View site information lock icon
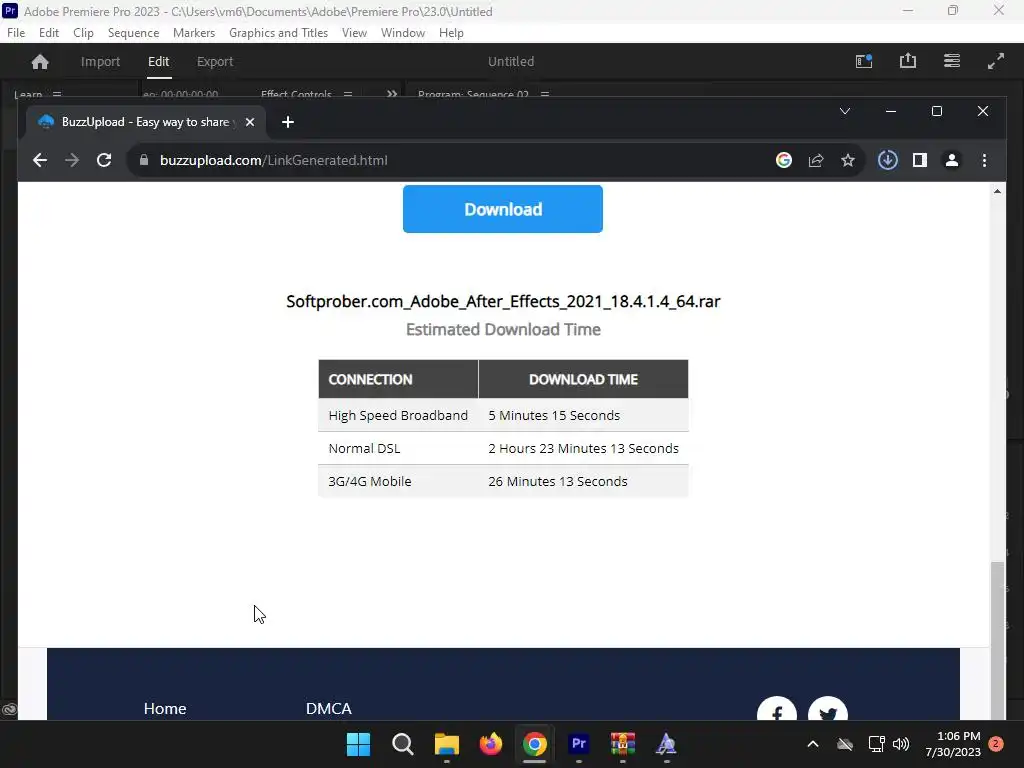The height and width of the screenshot is (768, 1024). click(144, 160)
